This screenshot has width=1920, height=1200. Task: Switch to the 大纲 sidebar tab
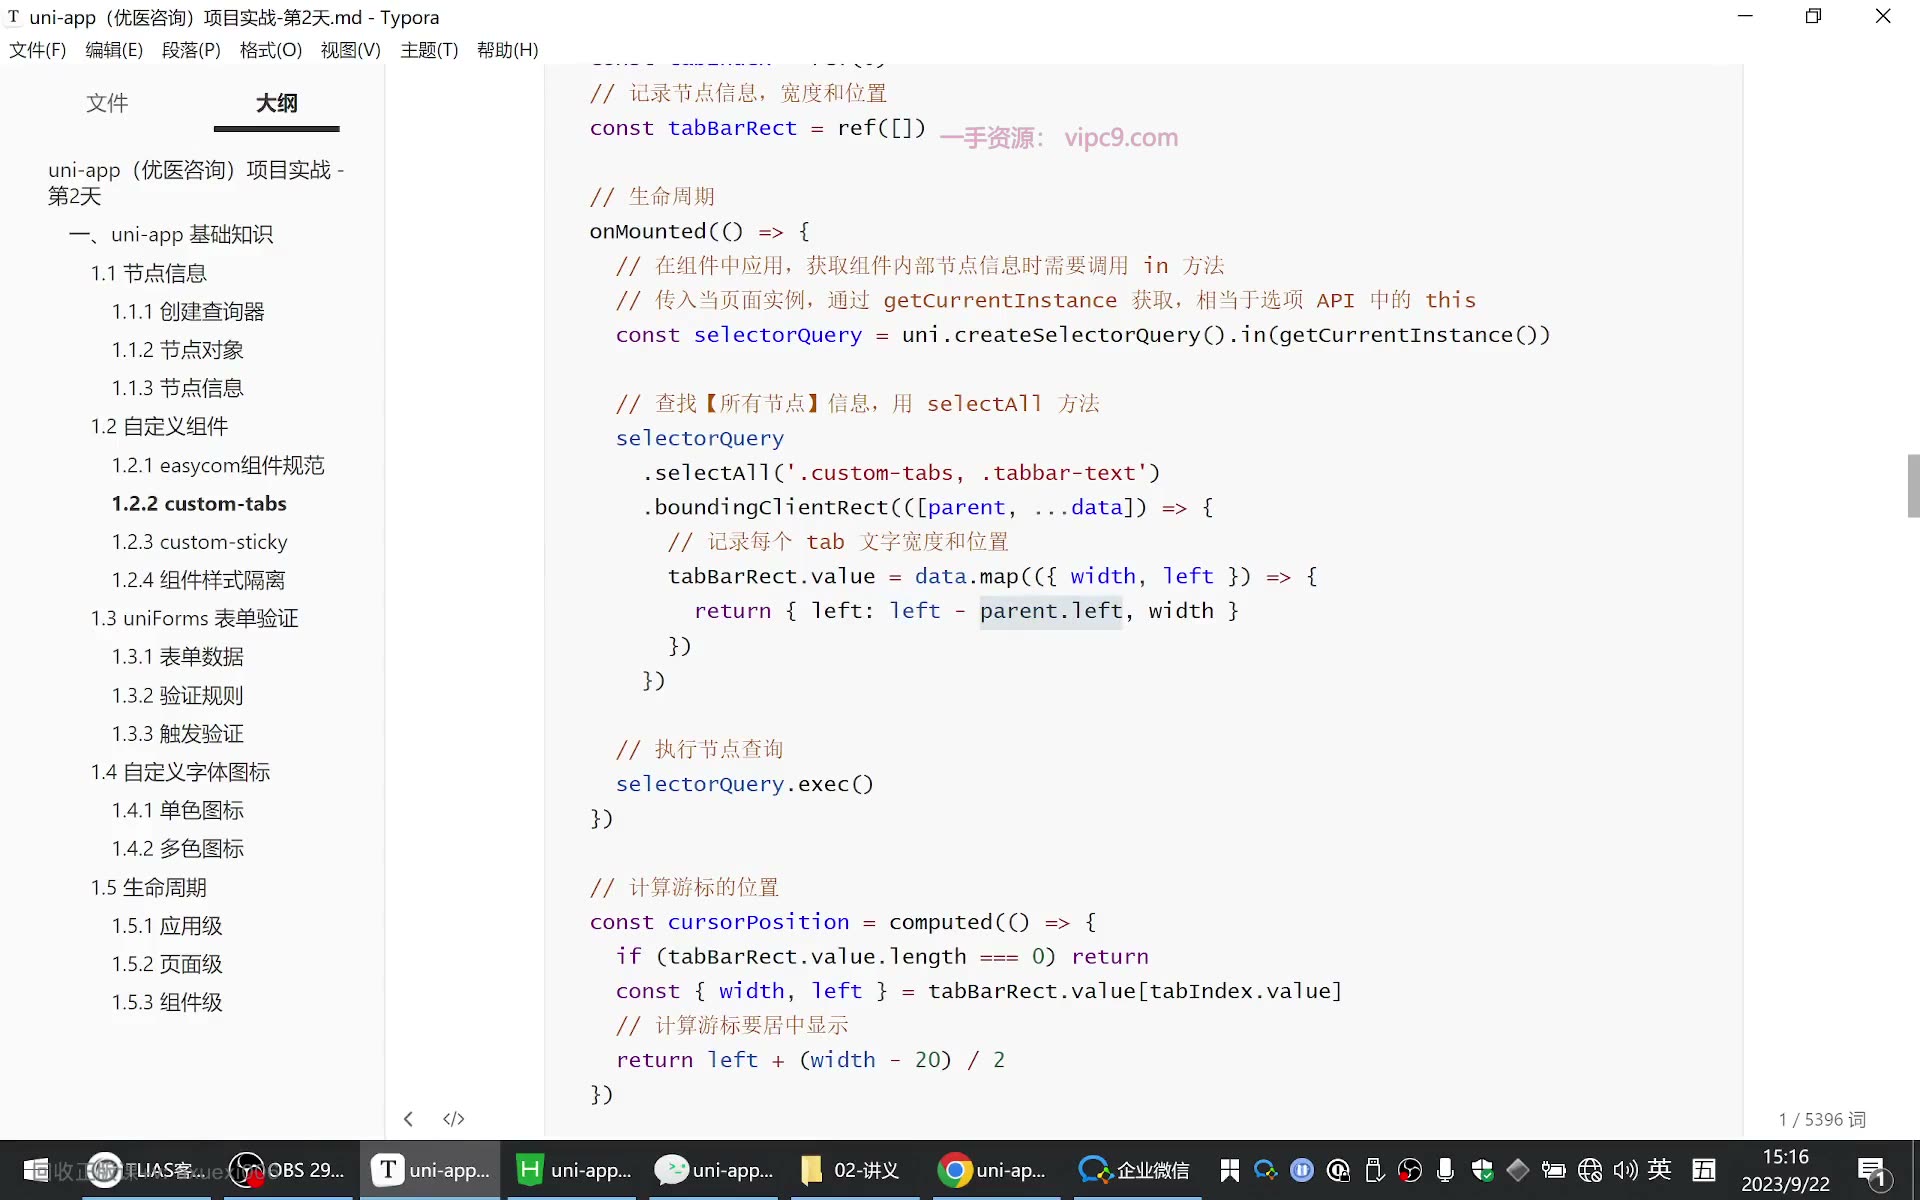(277, 103)
